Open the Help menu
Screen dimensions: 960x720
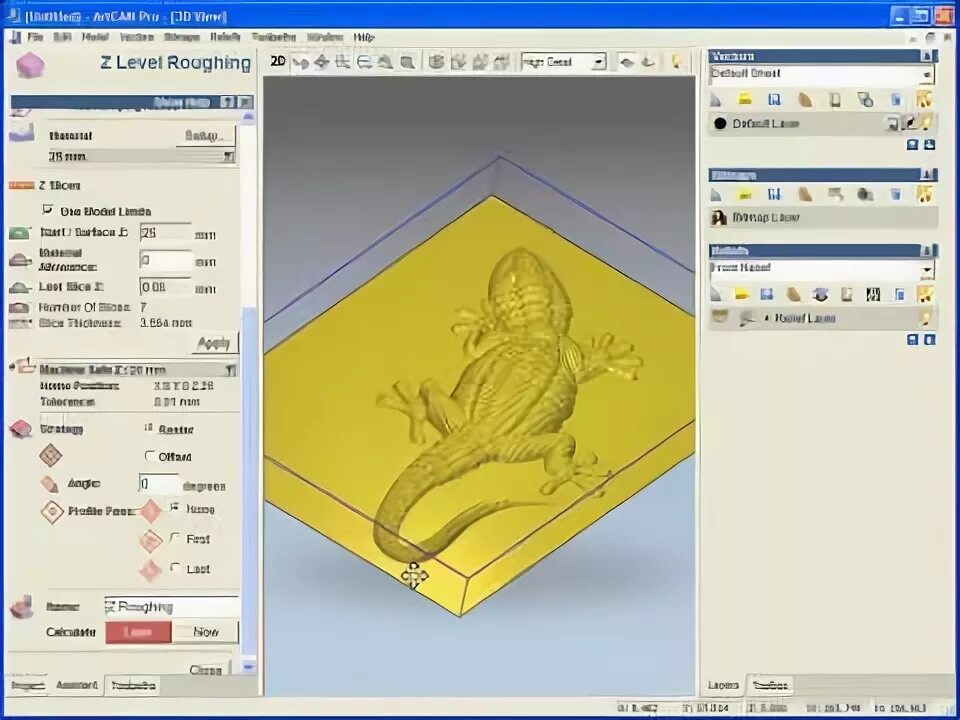pos(364,37)
